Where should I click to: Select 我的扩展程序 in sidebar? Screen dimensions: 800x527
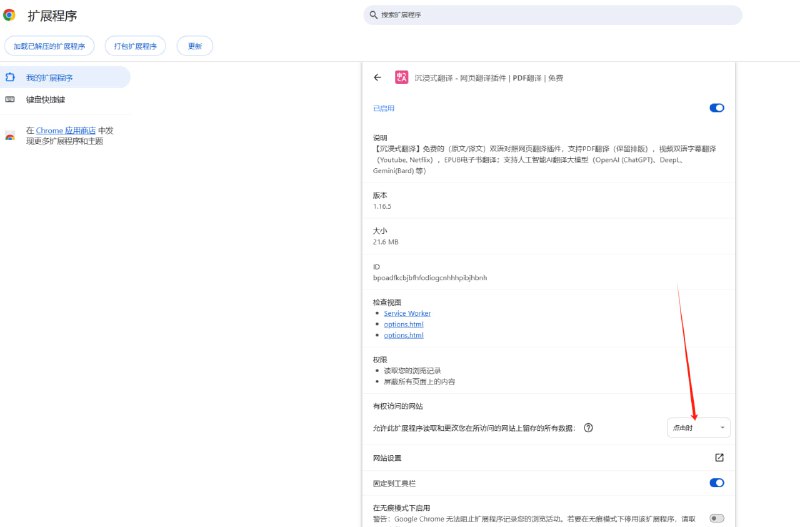tap(65, 77)
